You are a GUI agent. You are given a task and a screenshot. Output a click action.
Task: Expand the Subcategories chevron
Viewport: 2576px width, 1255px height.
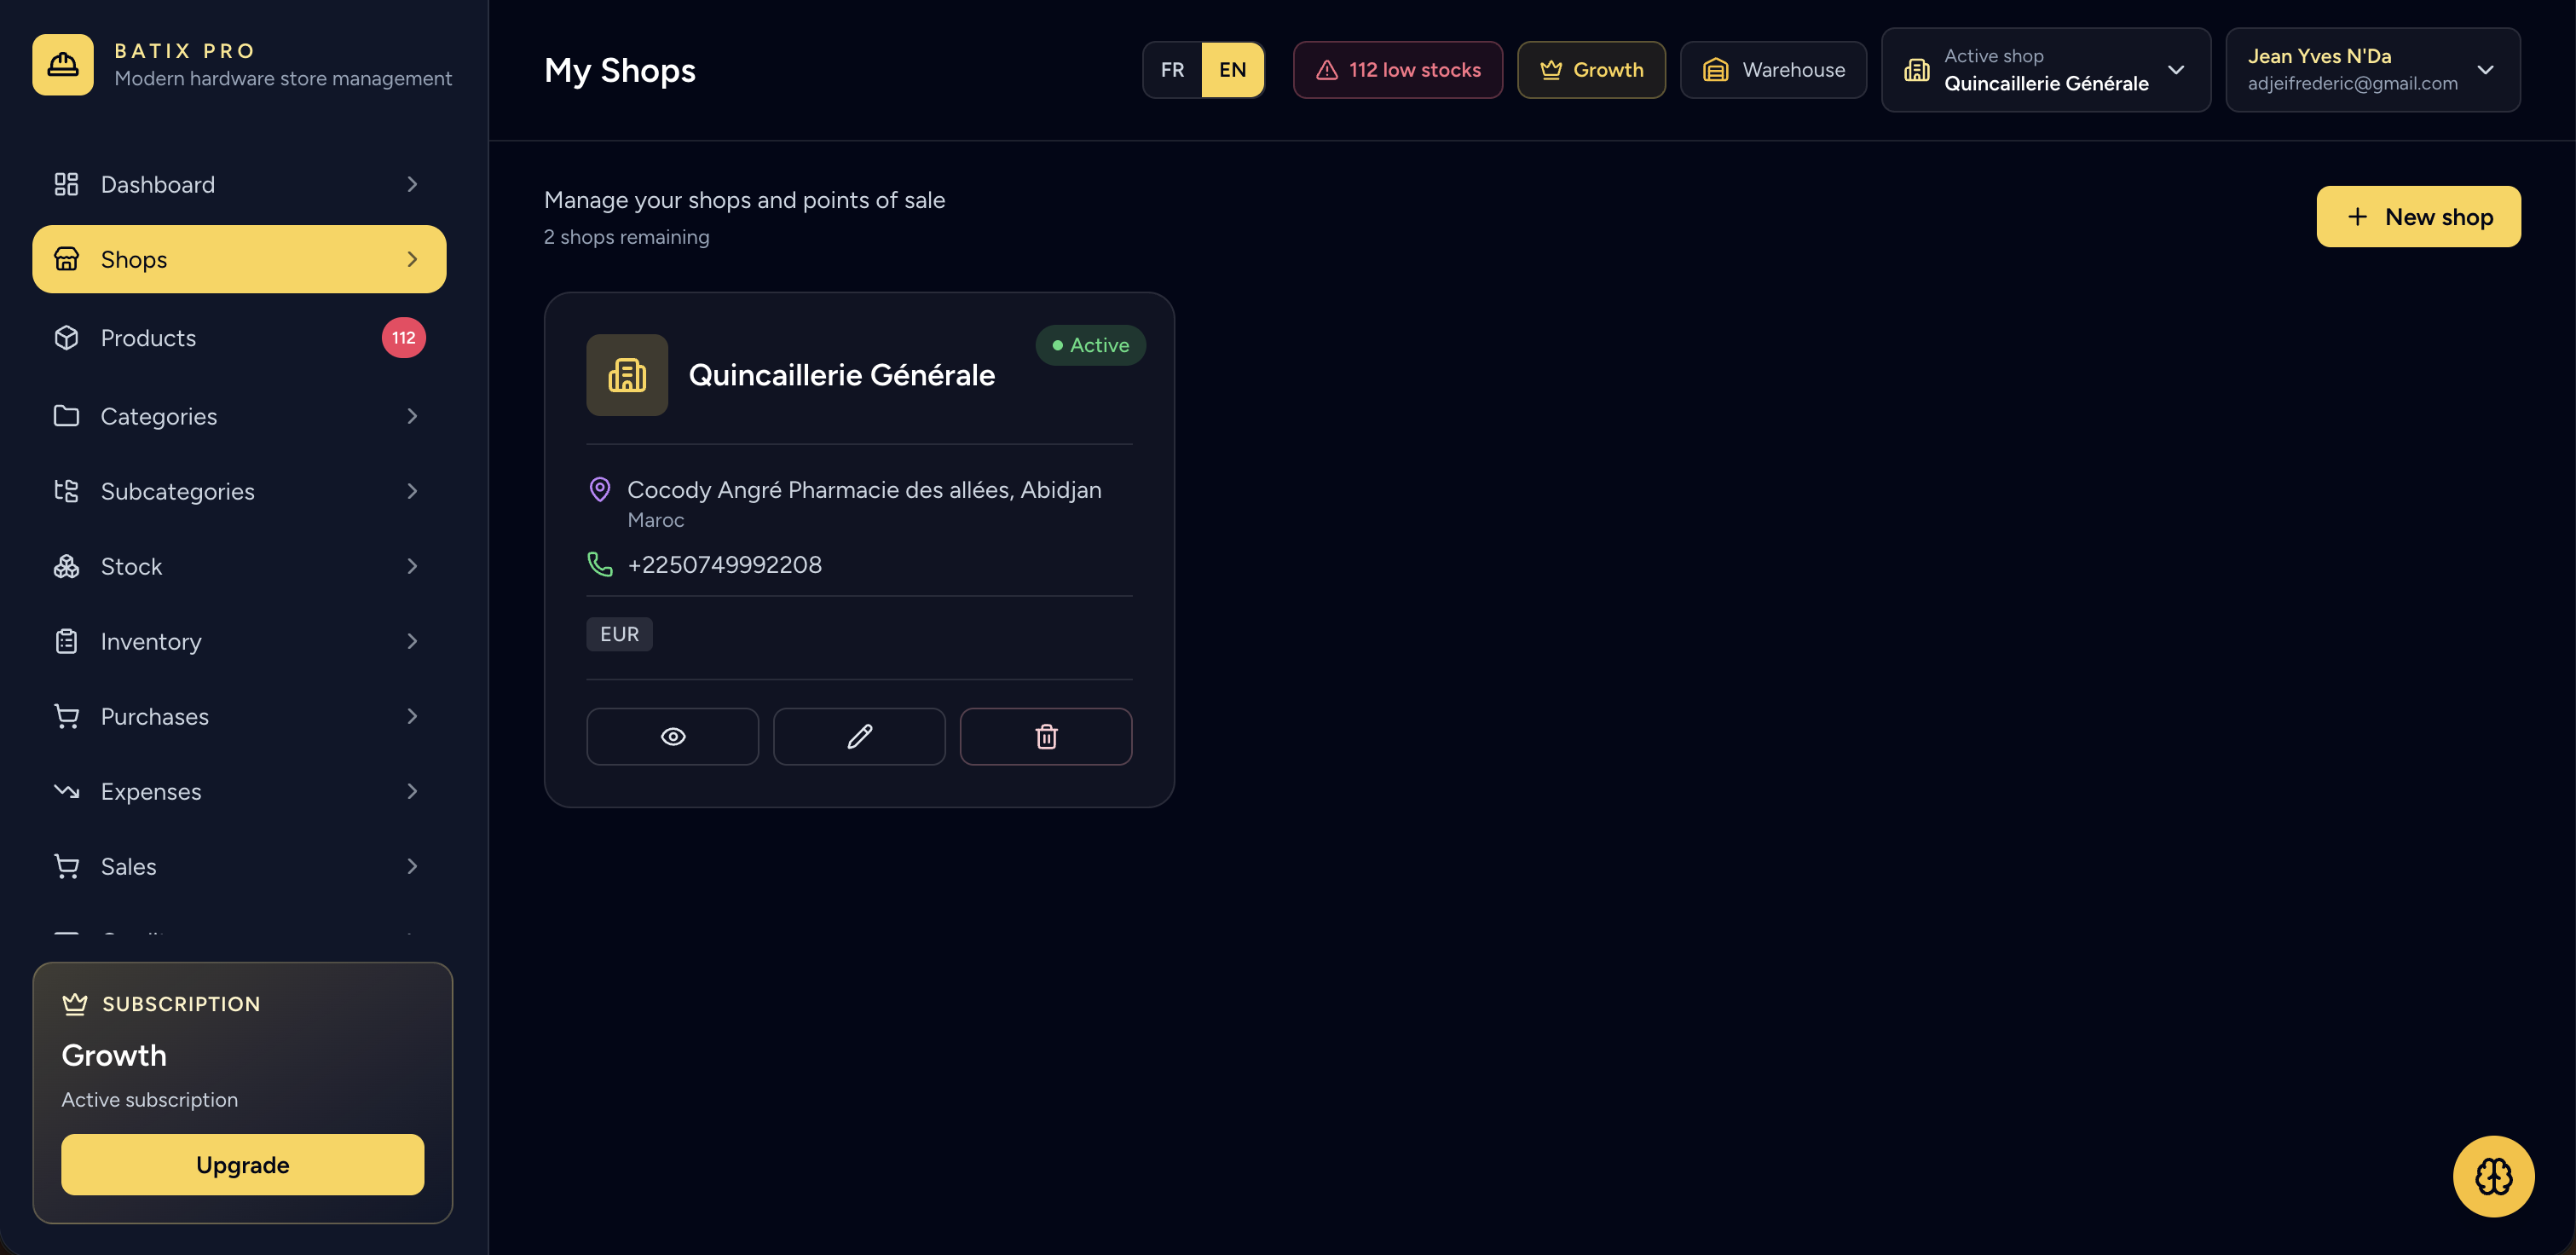412,491
